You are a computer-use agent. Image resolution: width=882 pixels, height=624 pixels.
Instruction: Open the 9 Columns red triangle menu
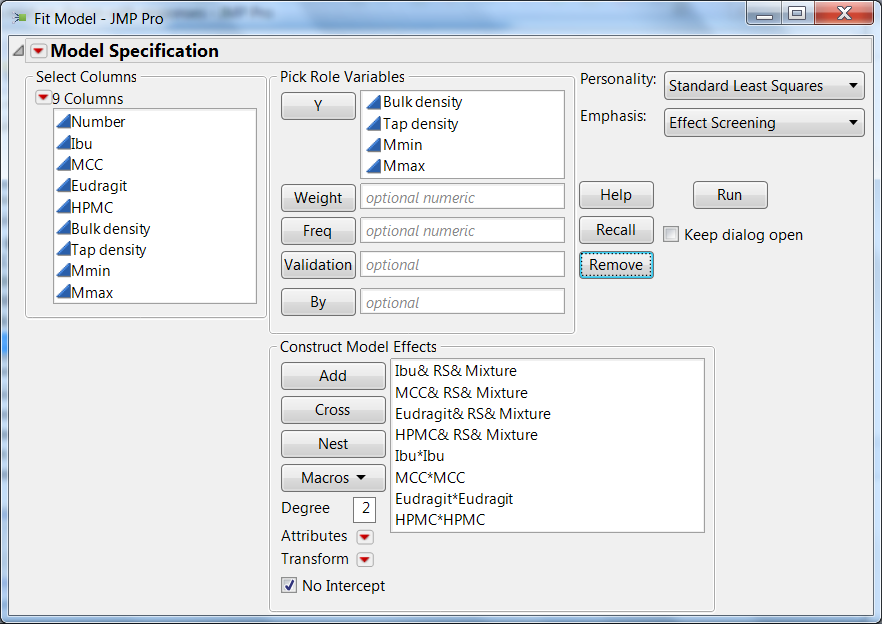click(43, 98)
